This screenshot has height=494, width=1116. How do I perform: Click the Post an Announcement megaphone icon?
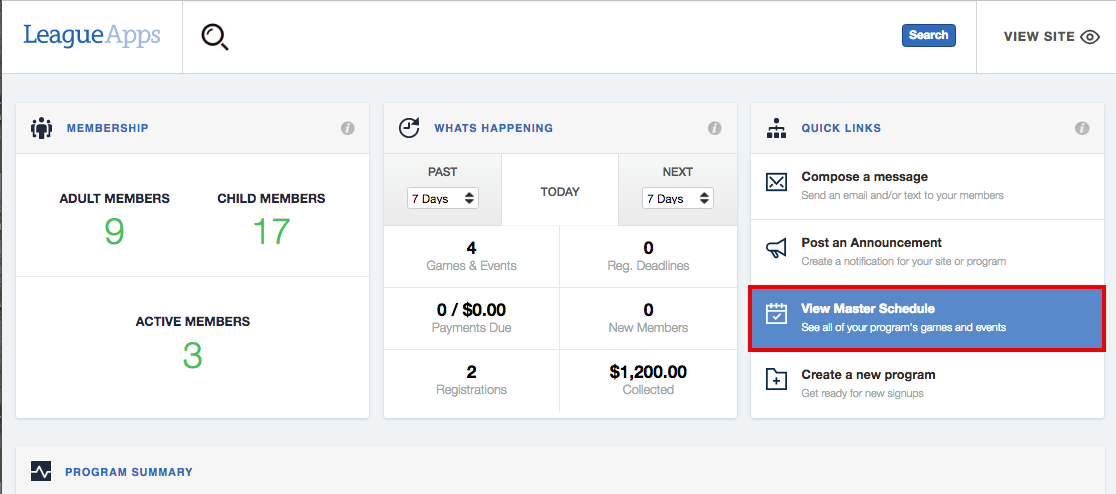click(x=776, y=248)
